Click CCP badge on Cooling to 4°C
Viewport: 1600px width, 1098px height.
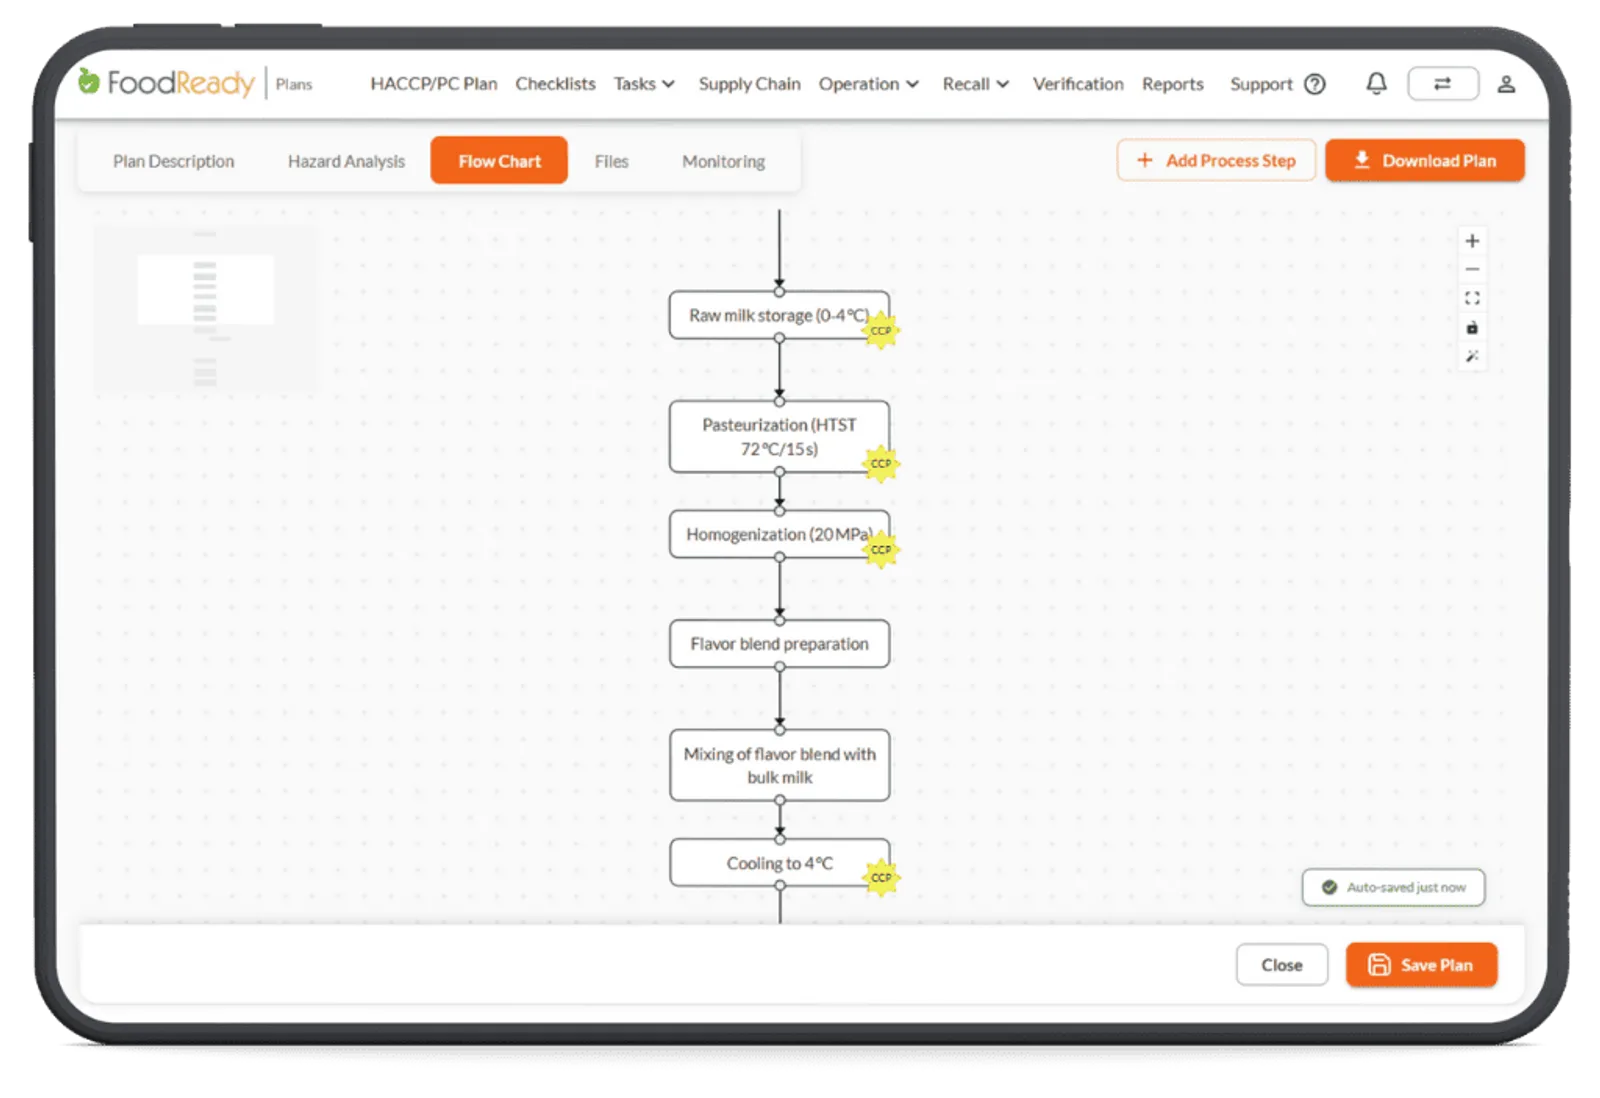(881, 878)
